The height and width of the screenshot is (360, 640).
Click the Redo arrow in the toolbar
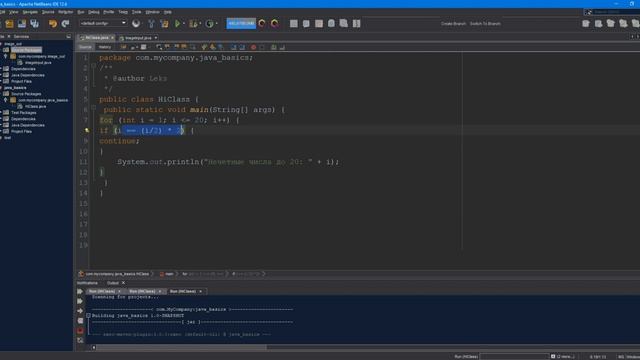65,24
